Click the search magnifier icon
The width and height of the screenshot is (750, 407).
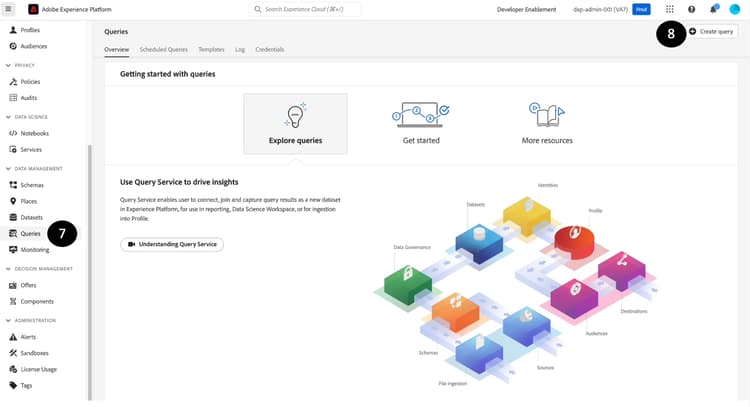coord(258,9)
